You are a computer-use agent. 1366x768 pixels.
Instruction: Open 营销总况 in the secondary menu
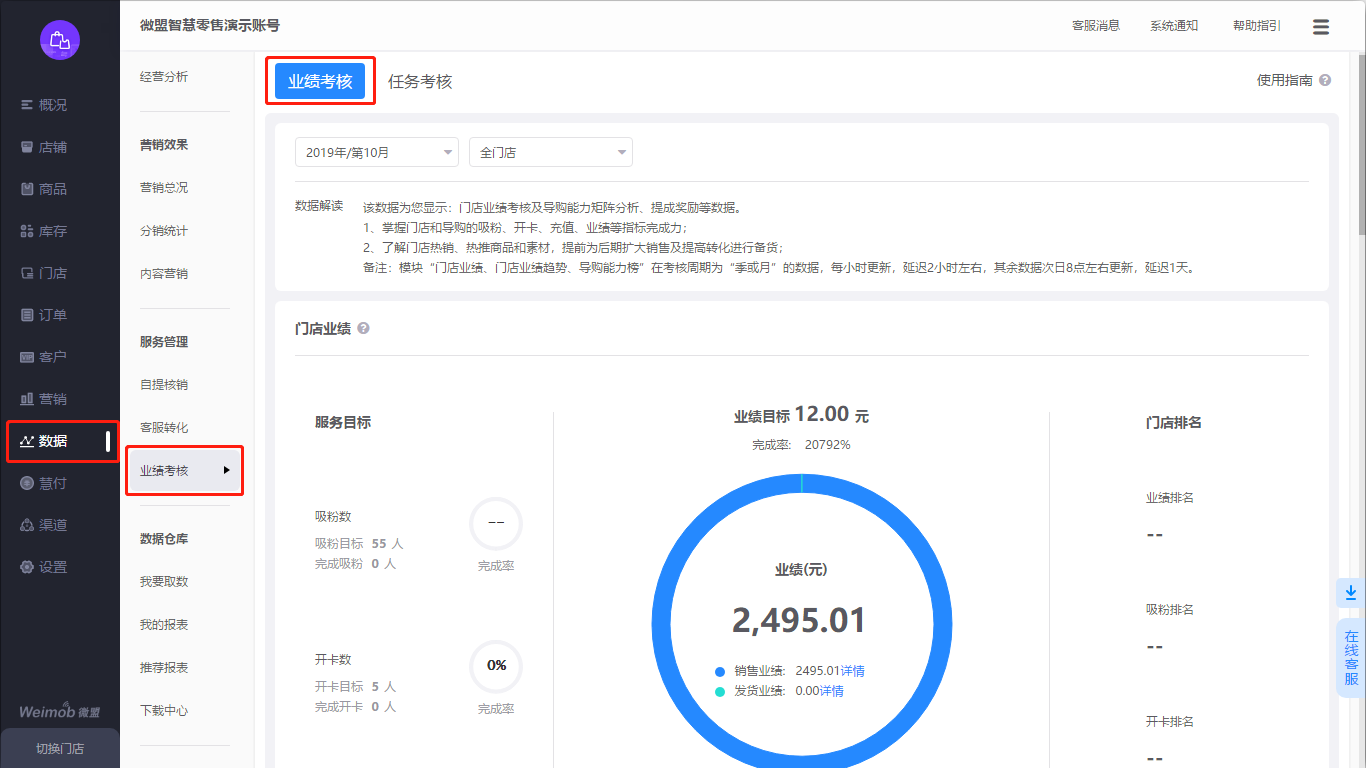pos(164,188)
